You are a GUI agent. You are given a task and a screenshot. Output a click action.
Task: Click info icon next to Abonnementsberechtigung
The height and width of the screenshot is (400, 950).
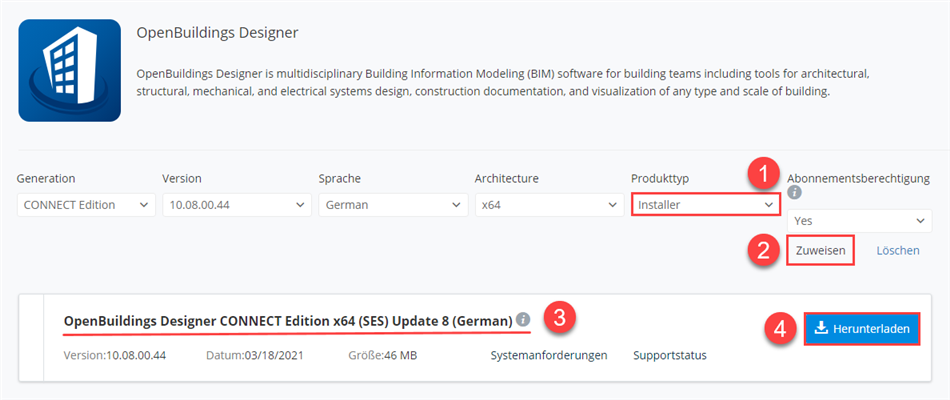click(795, 193)
